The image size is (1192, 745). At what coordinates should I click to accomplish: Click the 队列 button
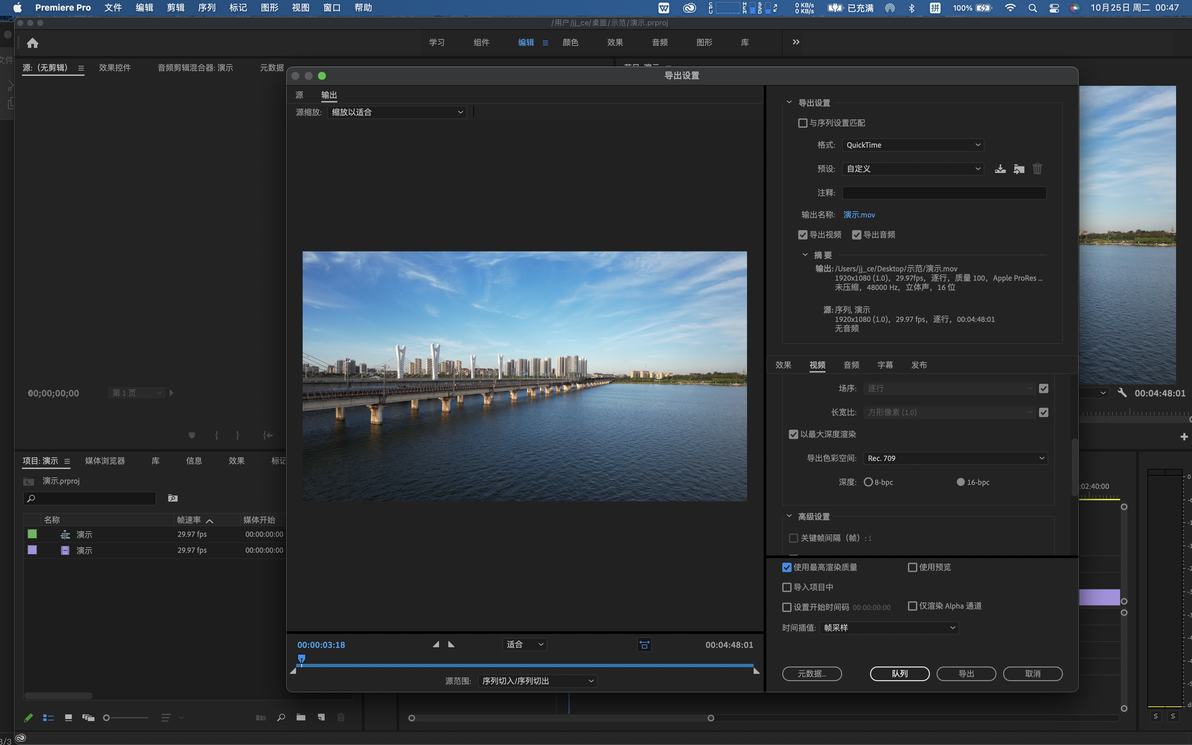click(x=899, y=674)
